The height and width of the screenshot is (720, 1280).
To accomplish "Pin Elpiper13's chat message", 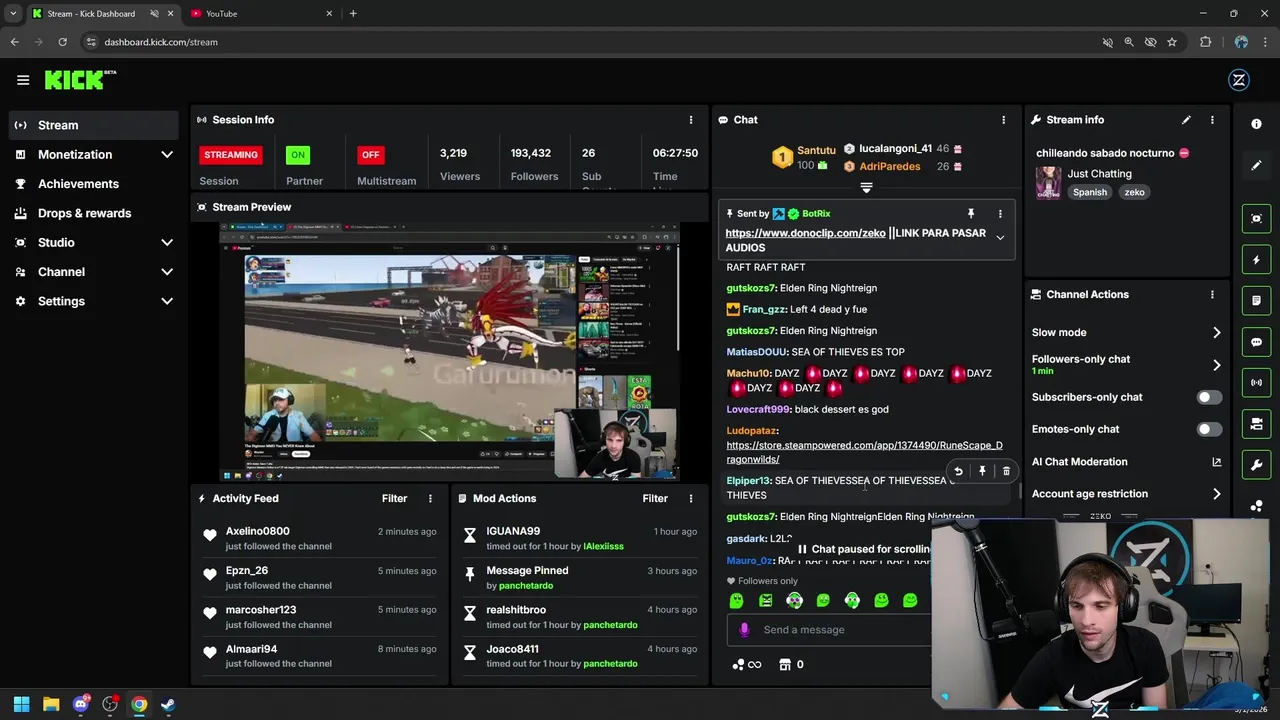I will (x=982, y=471).
